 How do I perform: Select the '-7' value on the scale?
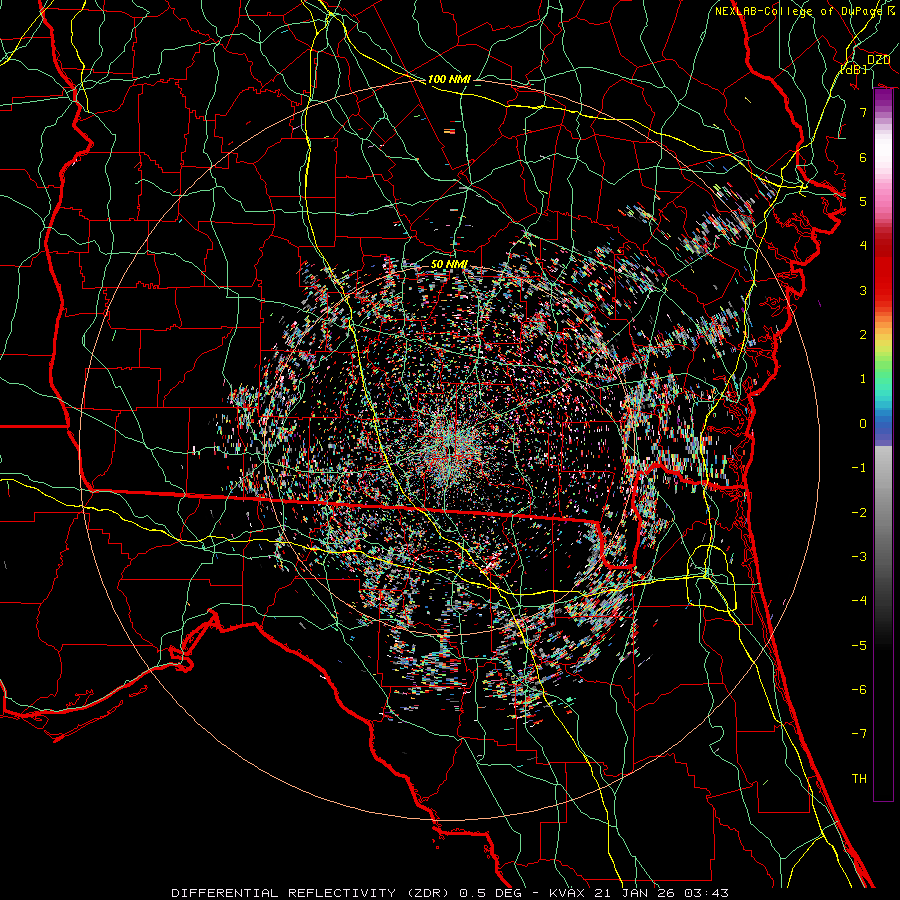[x=859, y=734]
